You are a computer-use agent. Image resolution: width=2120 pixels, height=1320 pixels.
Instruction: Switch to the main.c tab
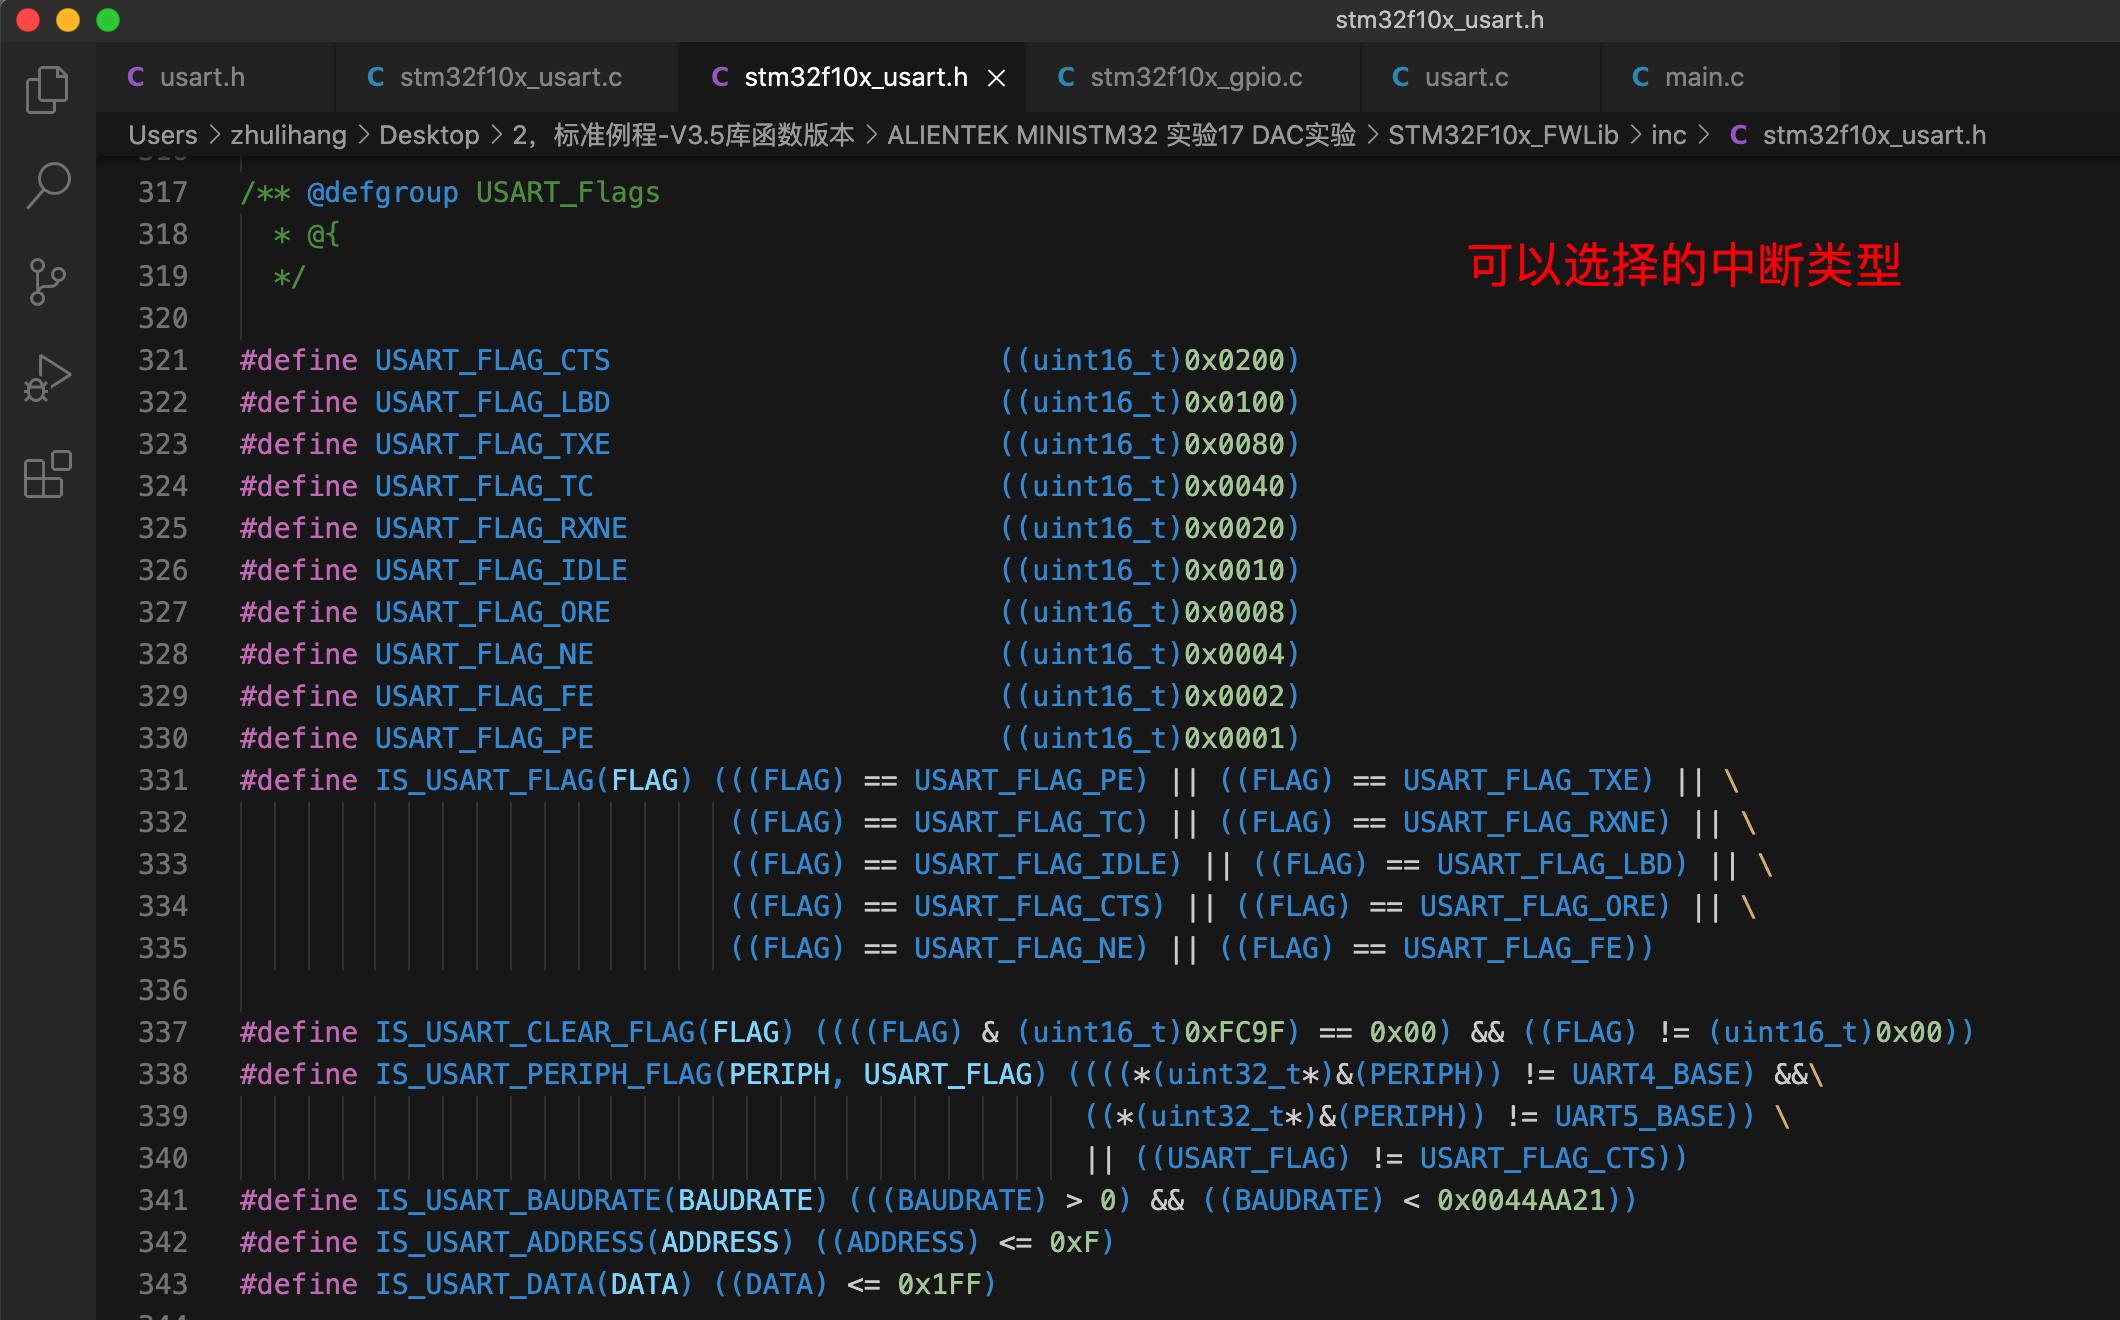(x=1720, y=77)
